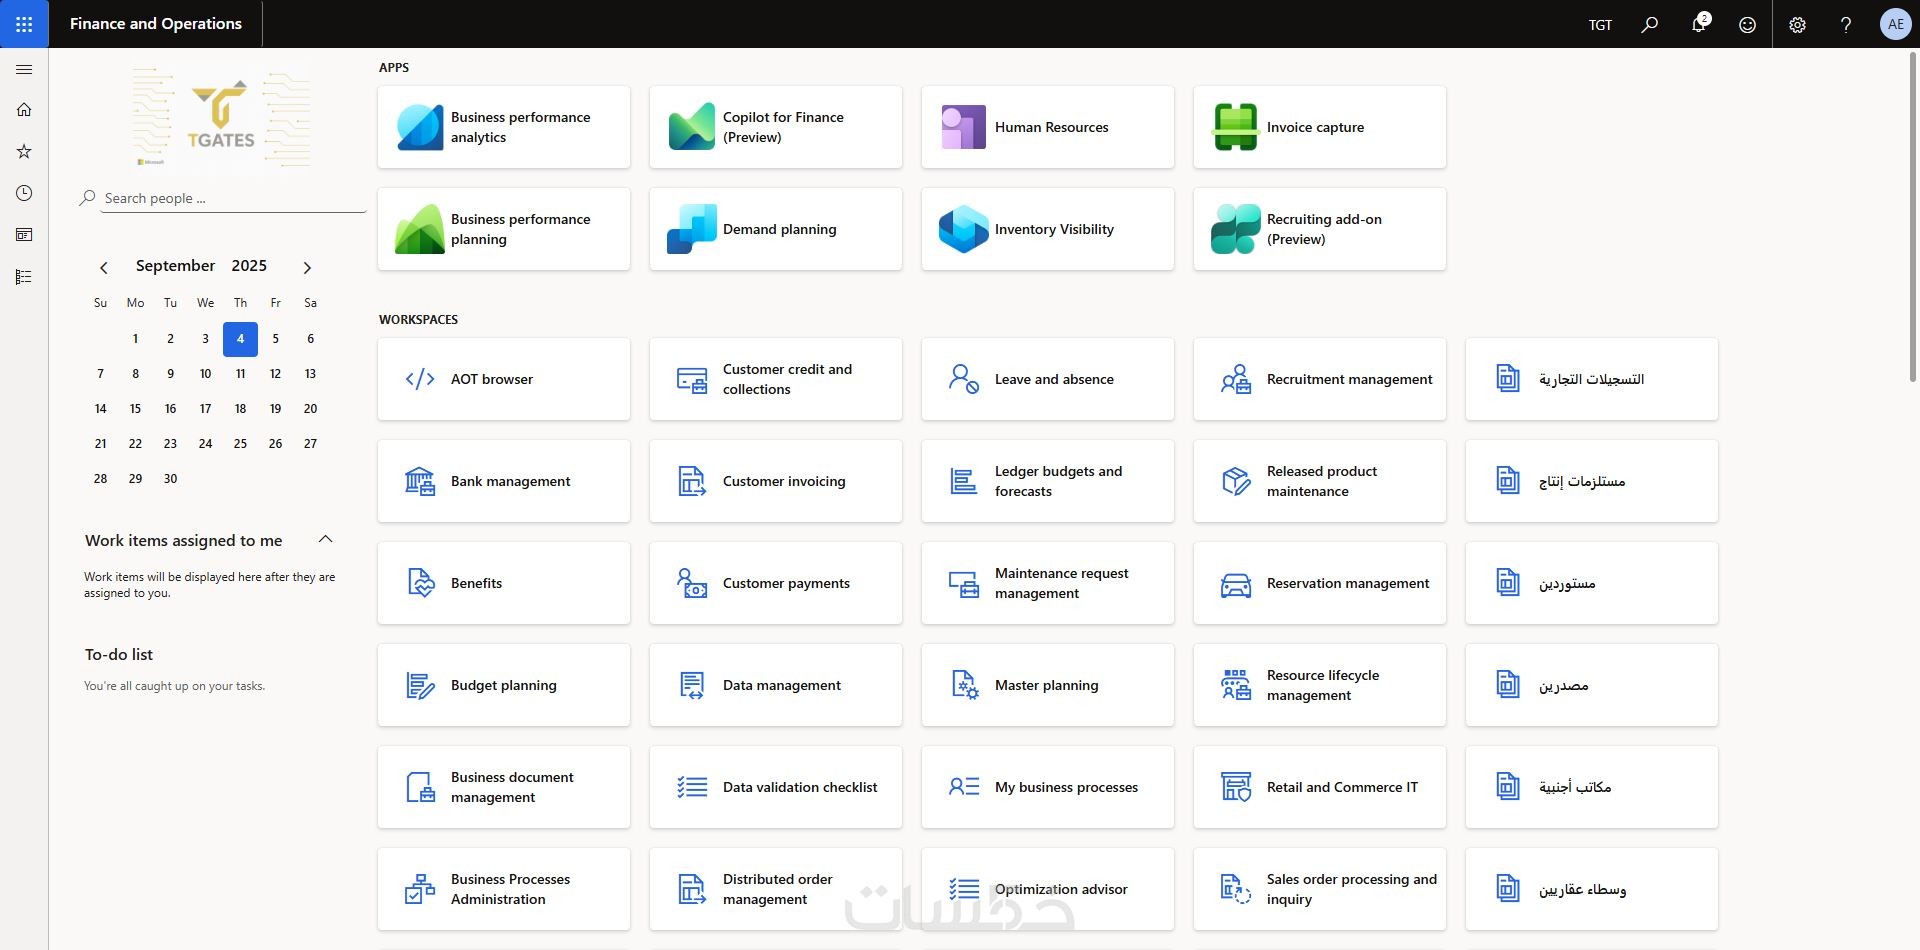
Task: Click the feedback smiley icon
Action: 1747,24
